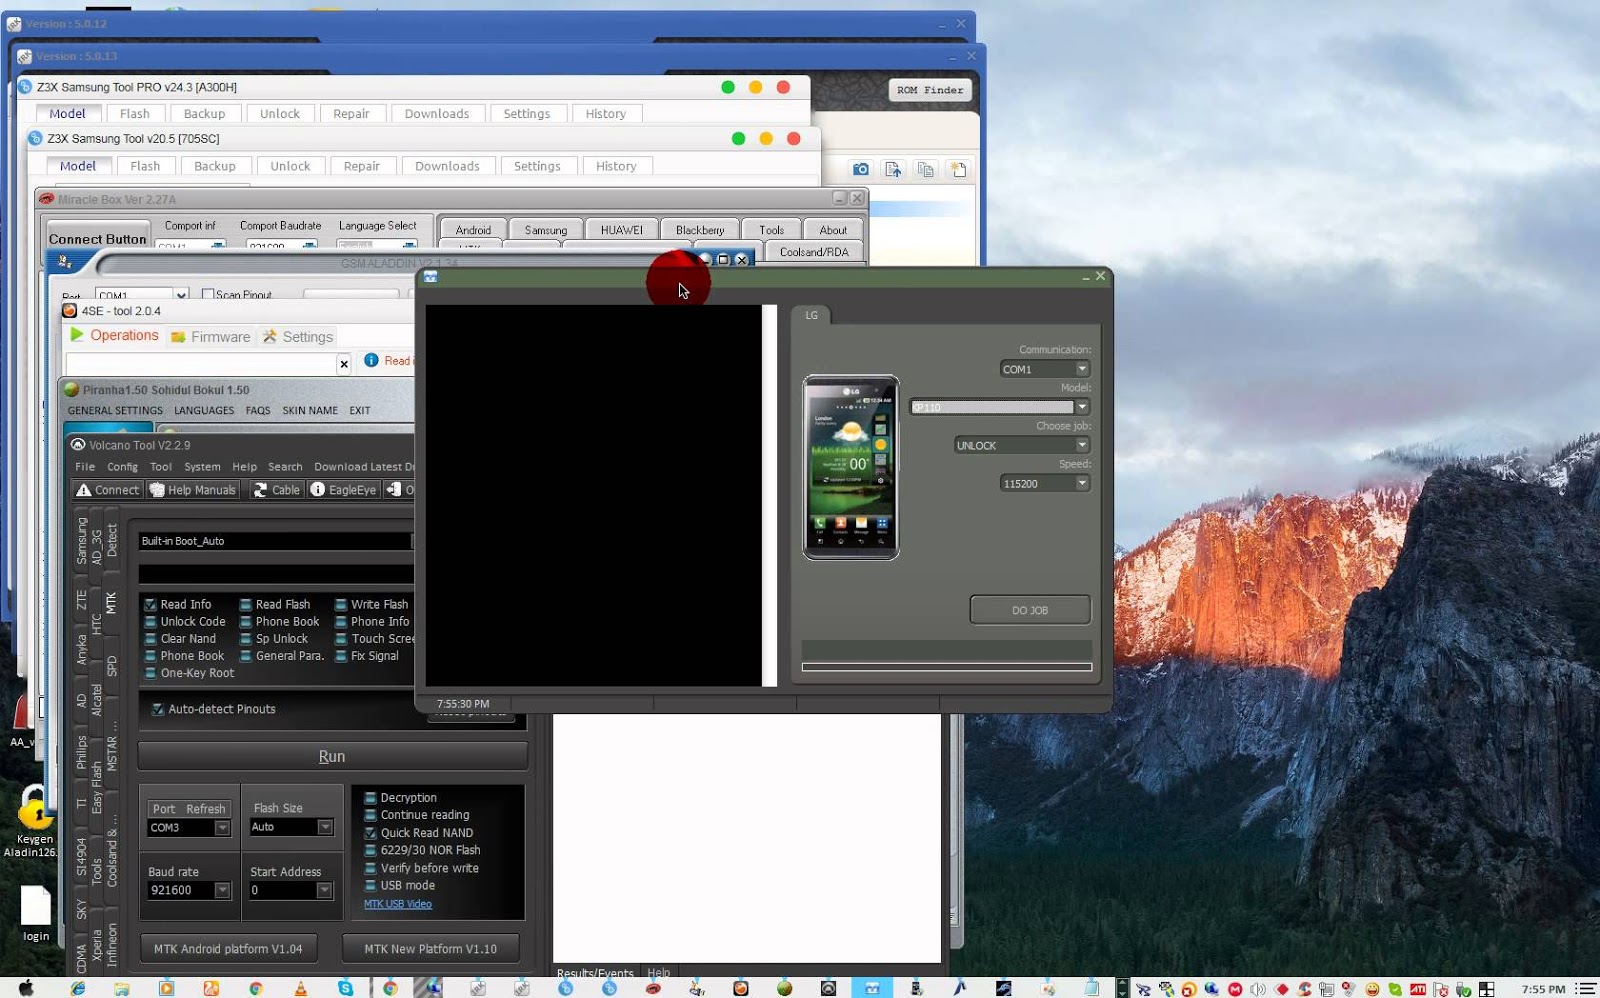Open the MTK USB Video link
This screenshot has width=1600, height=998.
pyautogui.click(x=398, y=904)
